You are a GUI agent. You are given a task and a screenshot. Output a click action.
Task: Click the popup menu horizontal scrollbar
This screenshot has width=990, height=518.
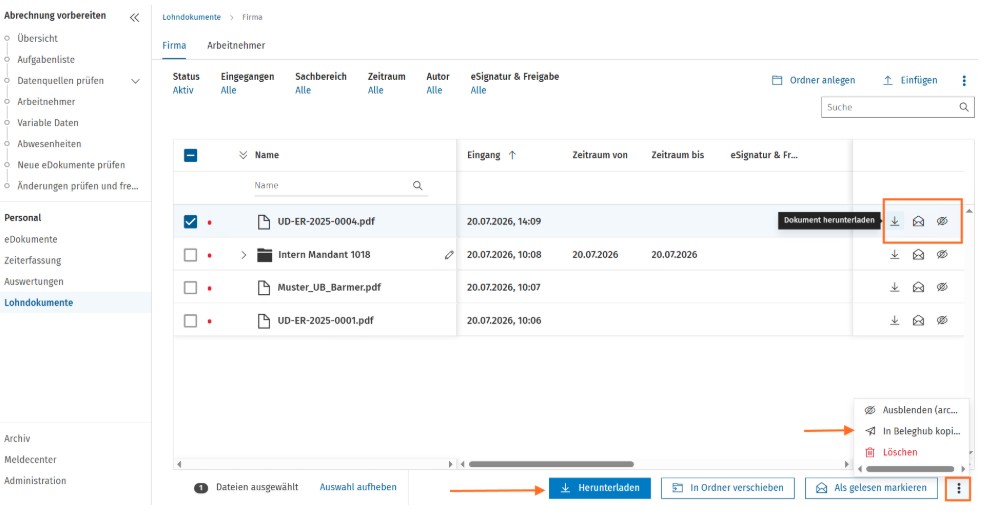click(x=910, y=469)
